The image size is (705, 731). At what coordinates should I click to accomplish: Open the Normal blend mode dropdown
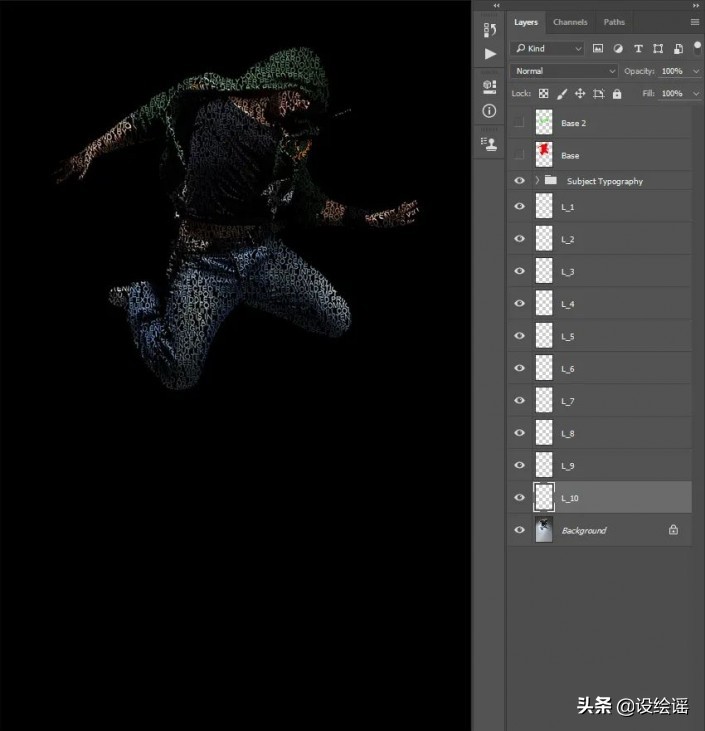pyautogui.click(x=564, y=71)
